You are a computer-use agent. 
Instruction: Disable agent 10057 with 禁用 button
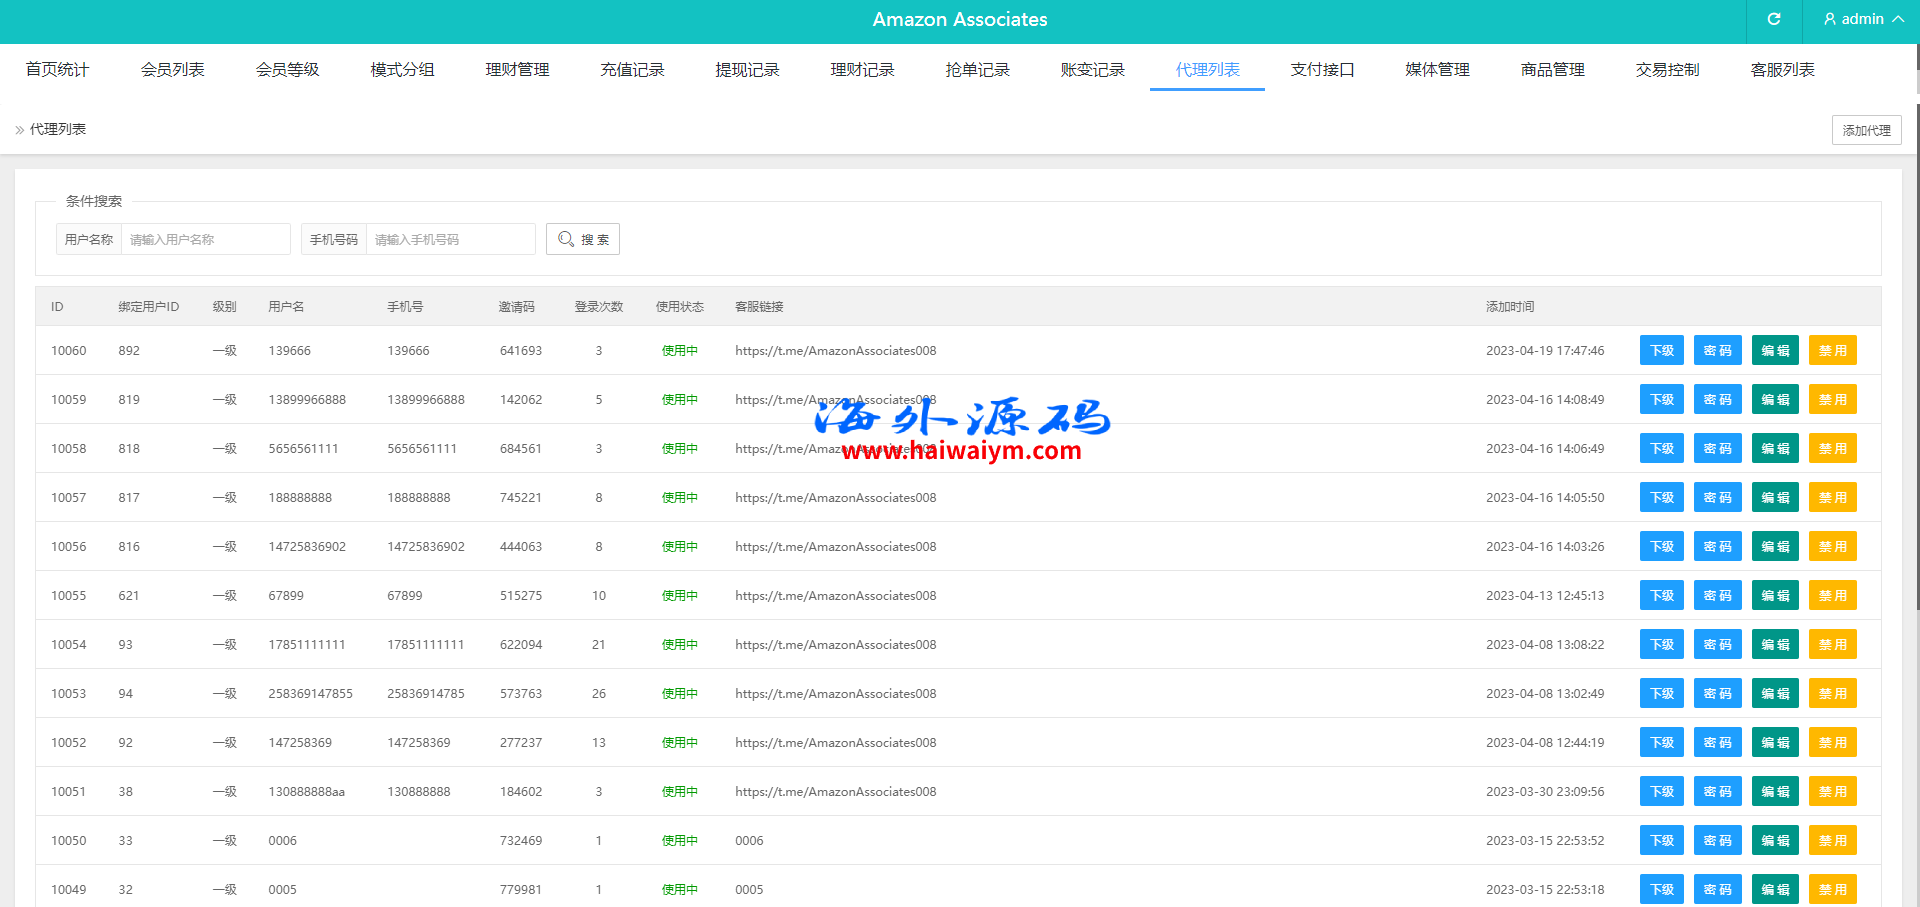click(x=1832, y=498)
